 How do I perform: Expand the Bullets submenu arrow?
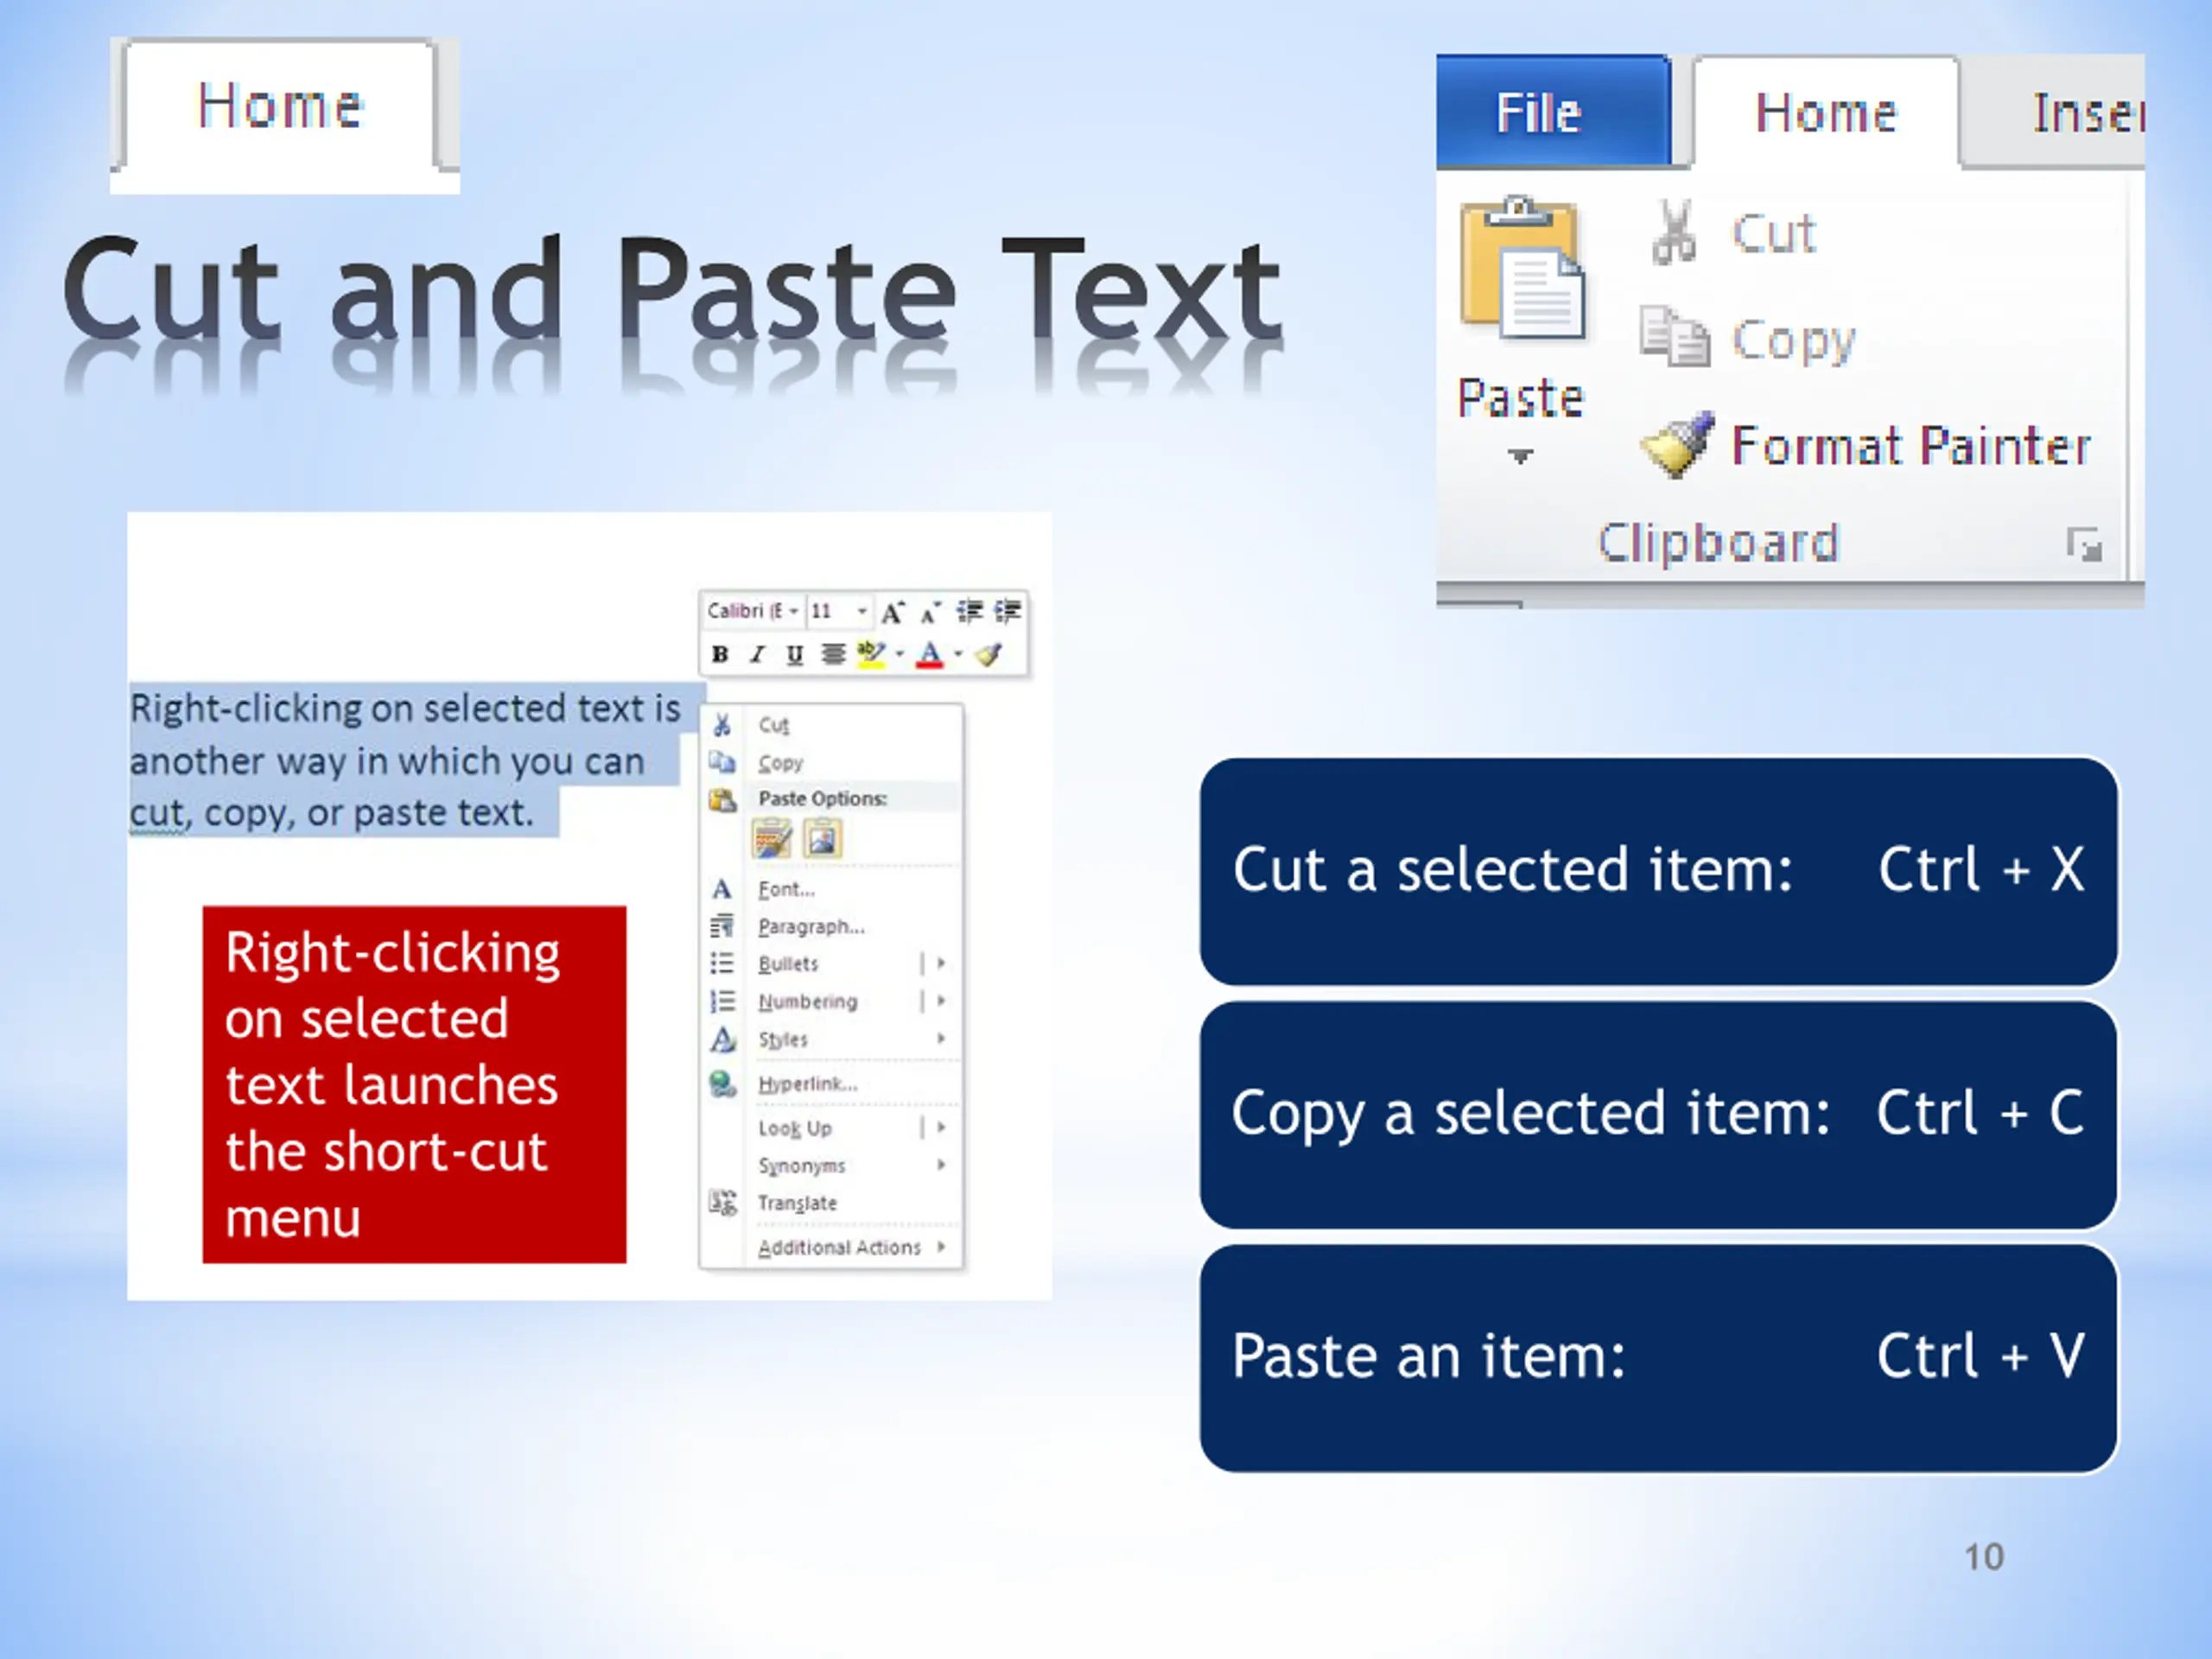tap(941, 964)
